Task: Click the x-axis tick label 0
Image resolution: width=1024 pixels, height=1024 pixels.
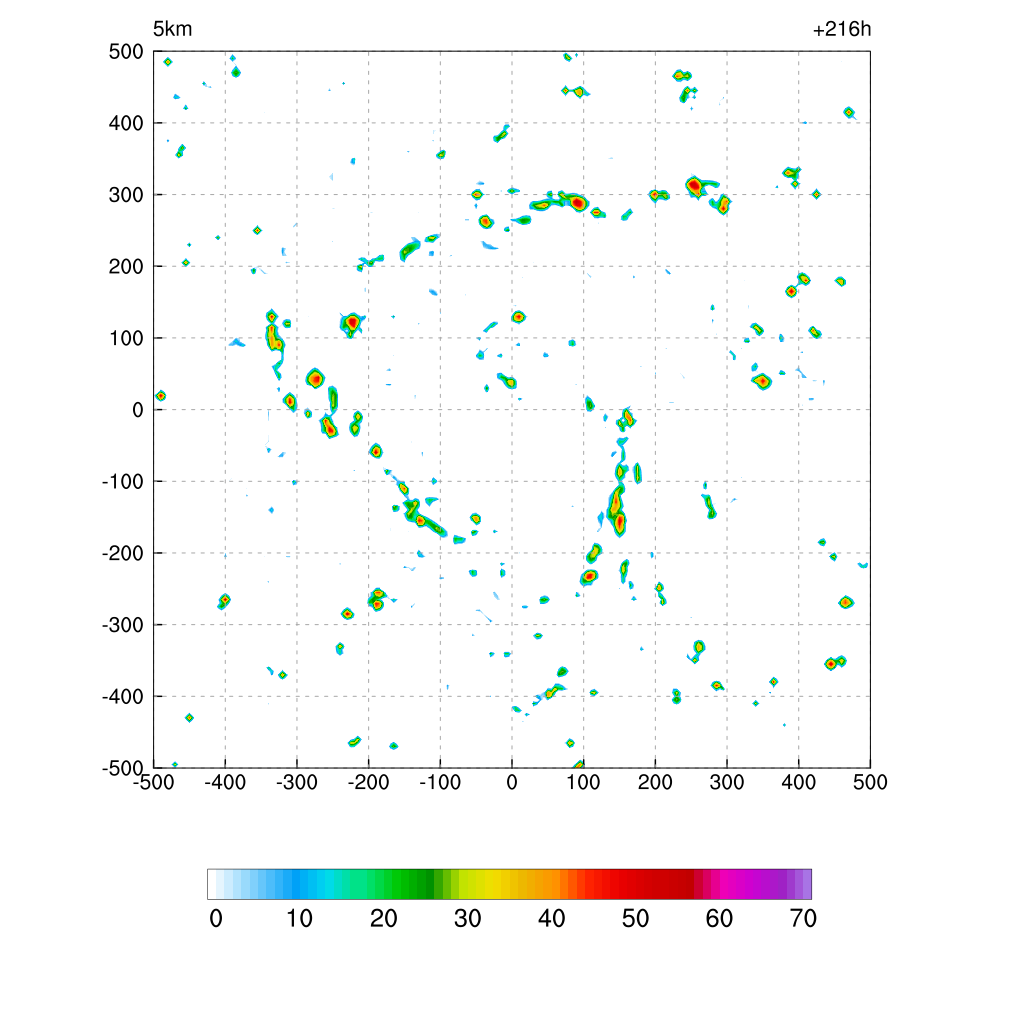Action: 512,782
